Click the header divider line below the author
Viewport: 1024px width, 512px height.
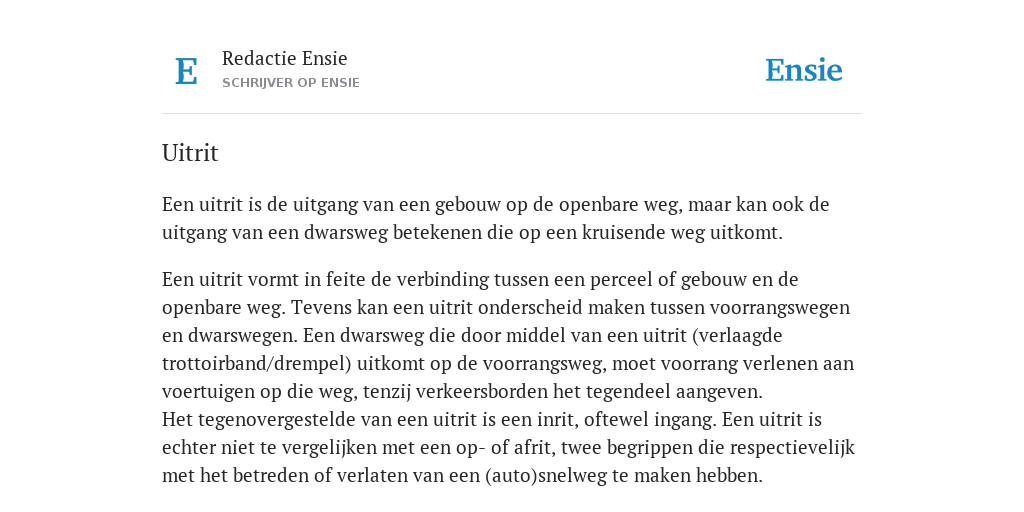512,114
